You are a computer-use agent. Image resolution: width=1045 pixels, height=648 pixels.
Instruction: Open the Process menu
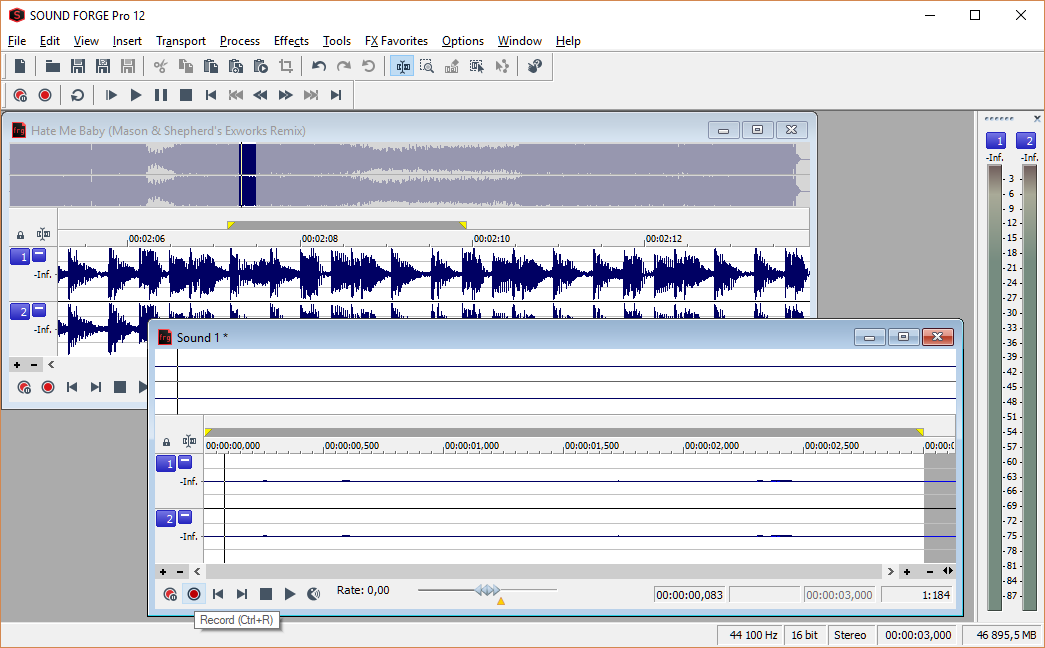[239, 41]
